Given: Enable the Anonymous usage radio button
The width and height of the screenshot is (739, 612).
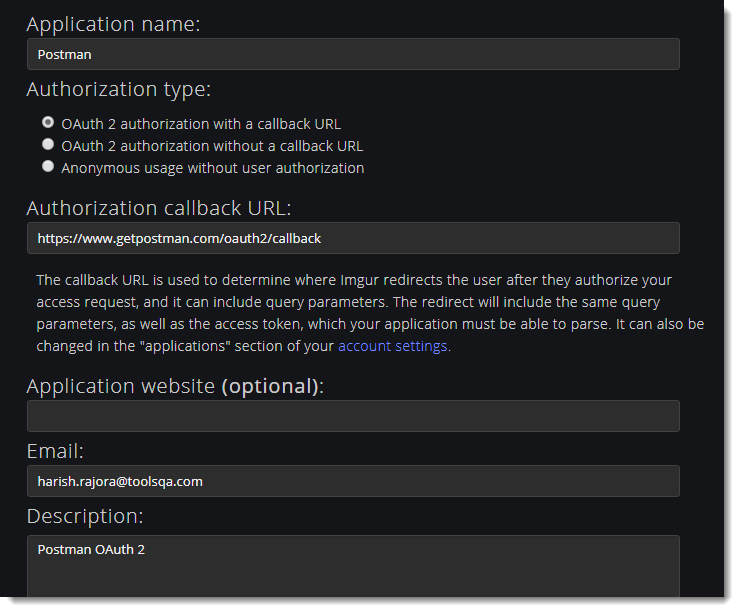Looking at the screenshot, I should point(48,167).
